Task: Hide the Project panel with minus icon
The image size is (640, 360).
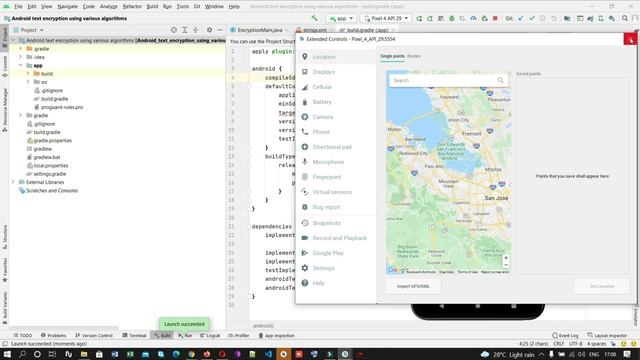Action: coord(220,30)
